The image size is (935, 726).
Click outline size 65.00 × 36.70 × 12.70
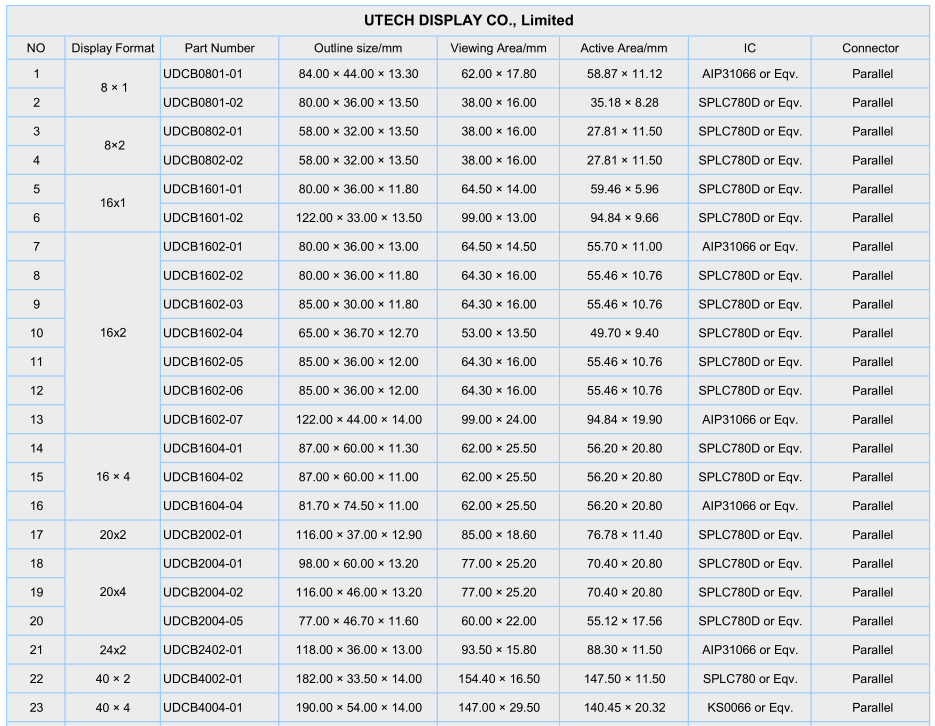tap(358, 333)
